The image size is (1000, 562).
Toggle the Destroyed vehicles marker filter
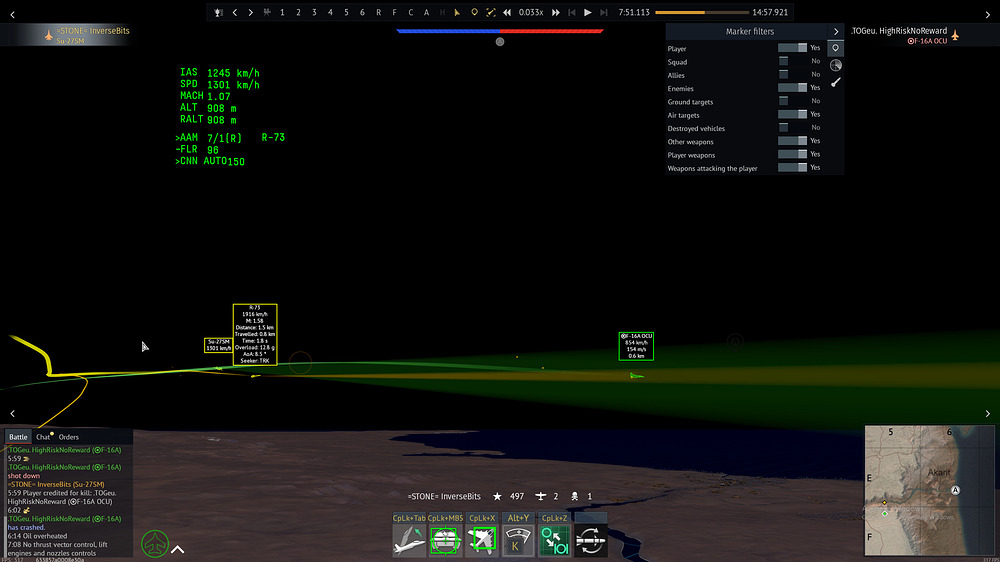click(792, 128)
